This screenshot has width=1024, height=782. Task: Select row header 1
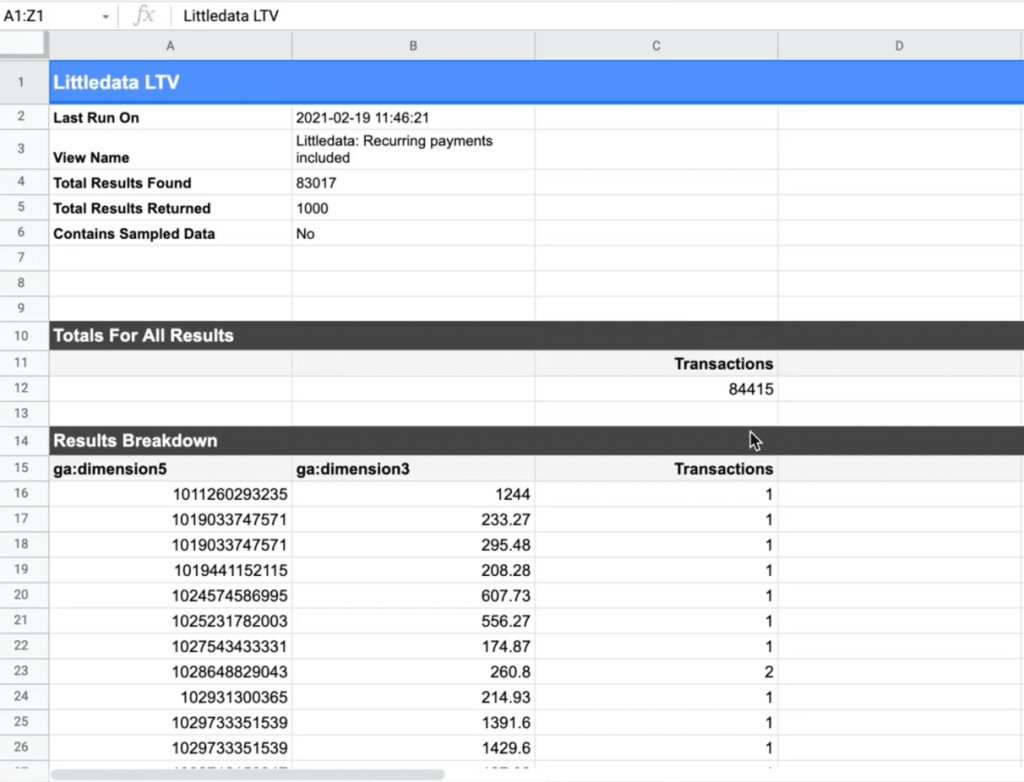click(x=23, y=83)
